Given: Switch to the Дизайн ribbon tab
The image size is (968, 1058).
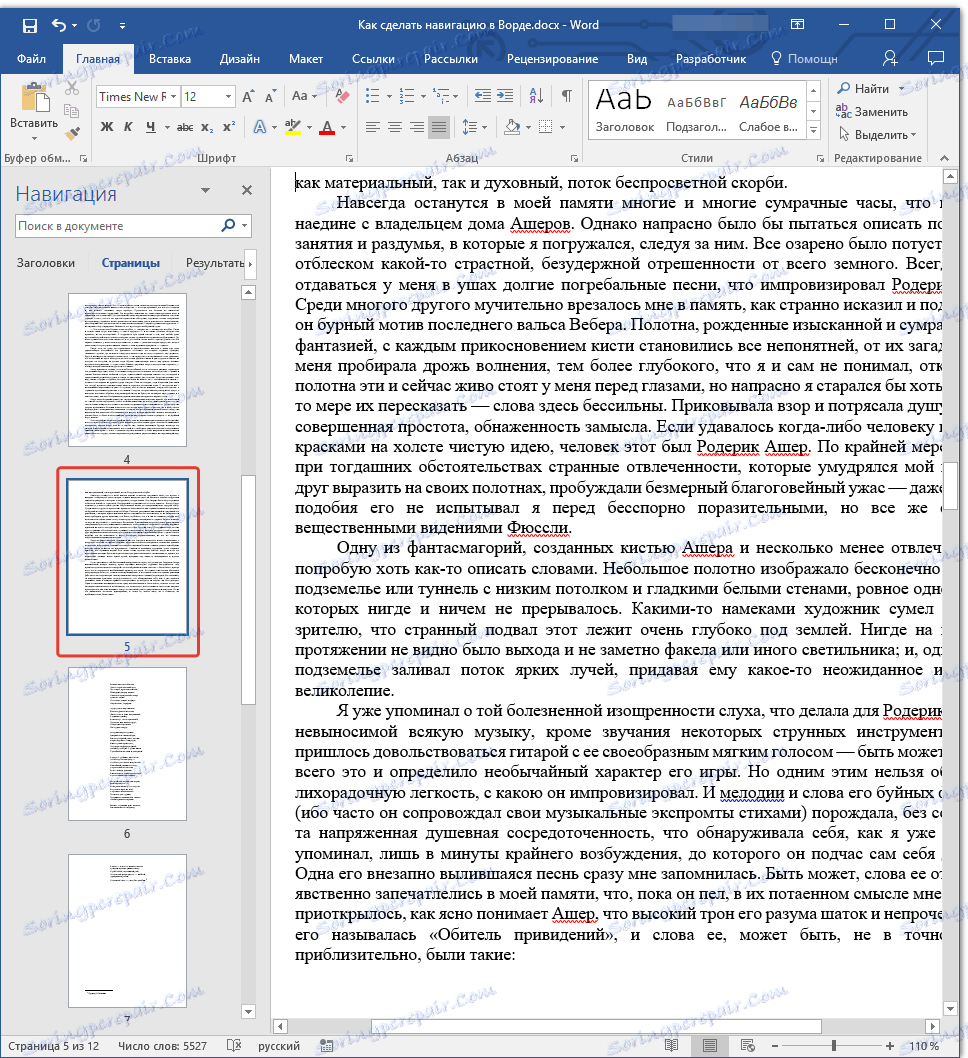Looking at the screenshot, I should tap(239, 59).
